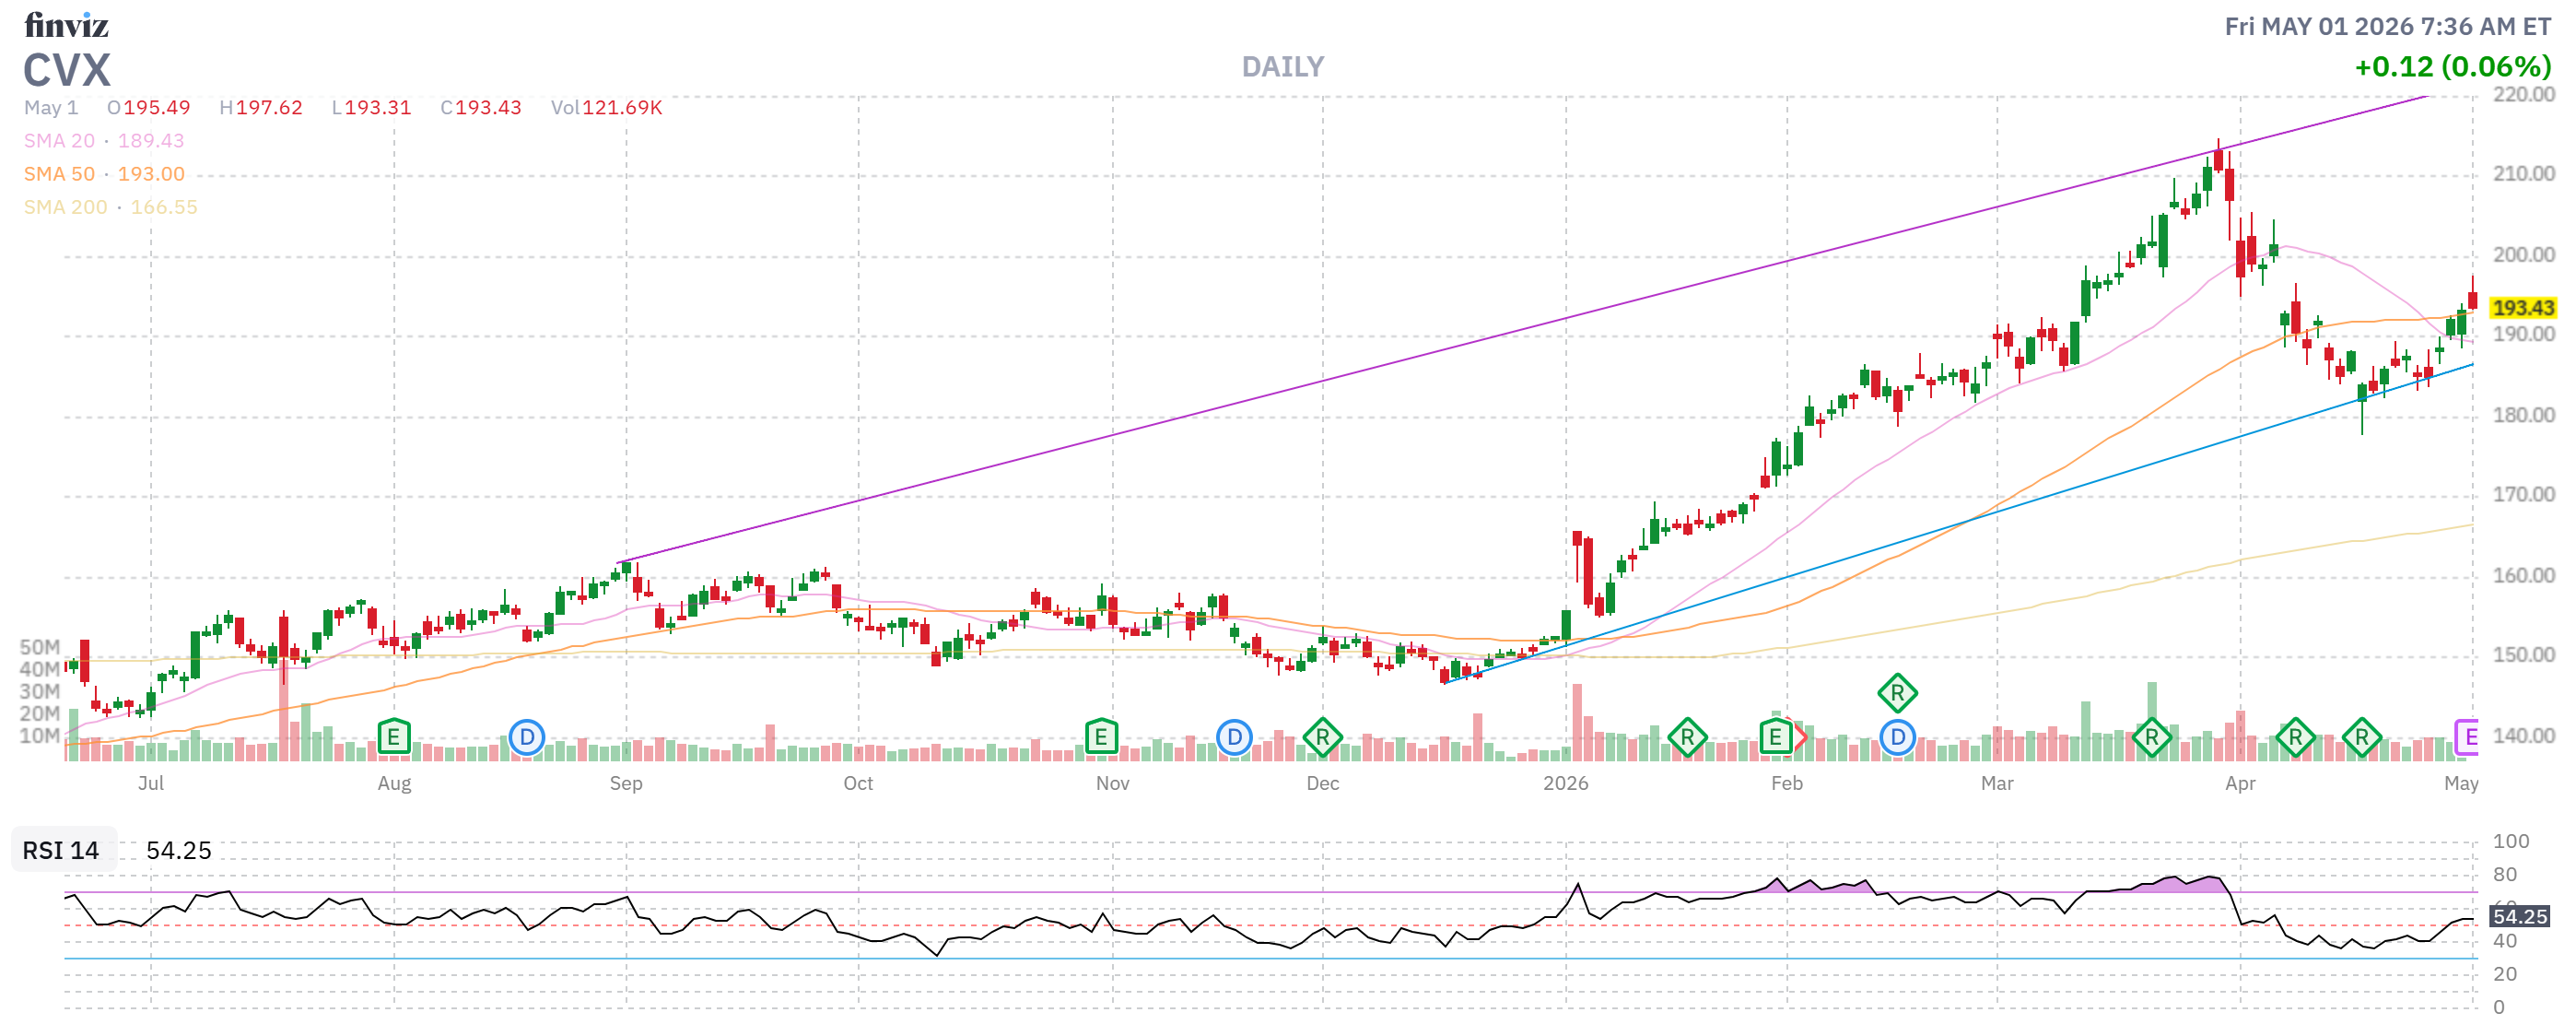Click the Apr month label
The width and height of the screenshot is (2576, 1036).
(2240, 783)
